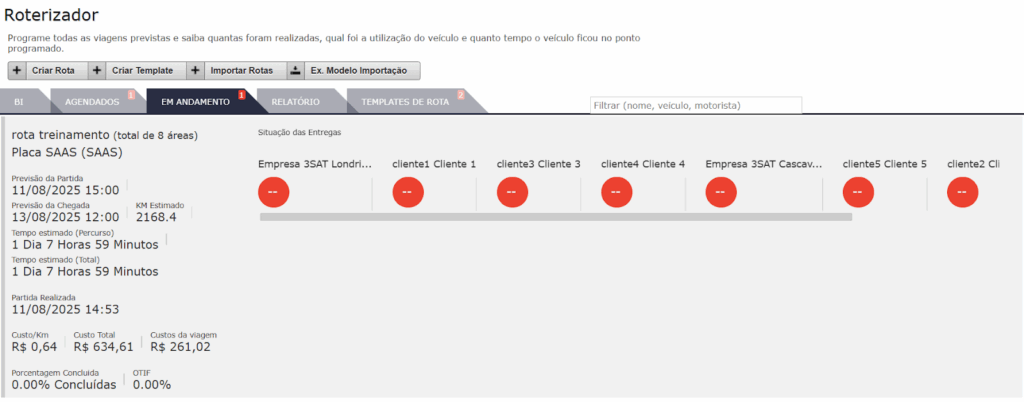1024x402 pixels.
Task: Focus the Filtrar search field
Action: click(x=695, y=105)
